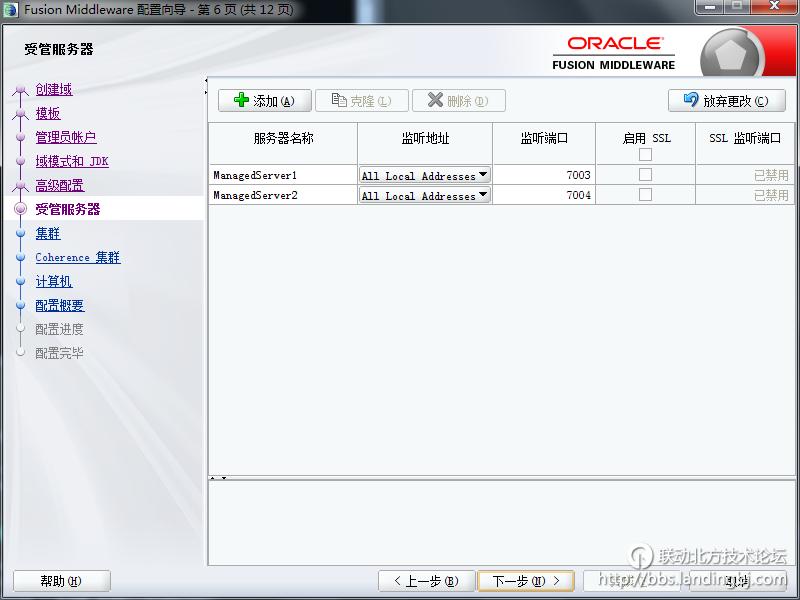The image size is (800, 600).
Task: Open listen address dropdown for ManagedServer2
Action: point(483,195)
